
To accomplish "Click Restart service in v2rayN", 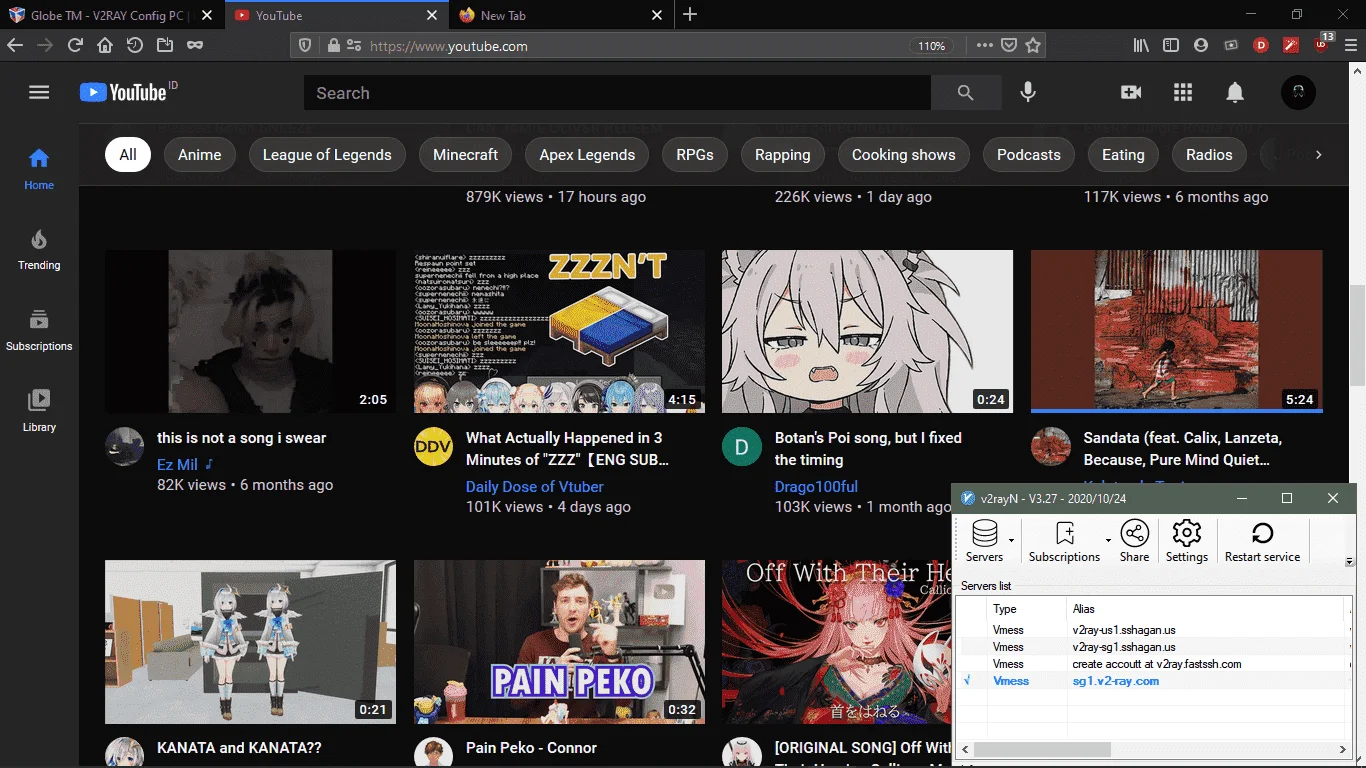I will click(x=1262, y=541).
